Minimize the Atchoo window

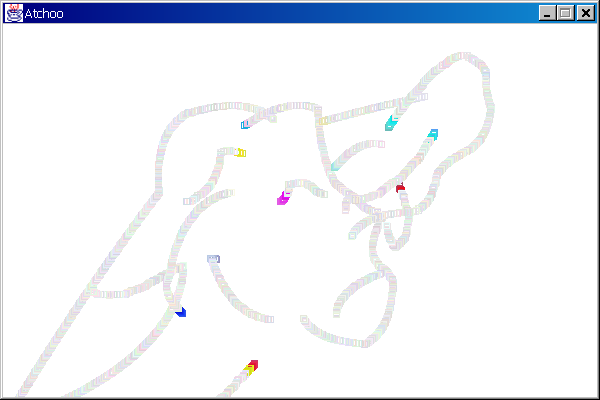pos(548,13)
